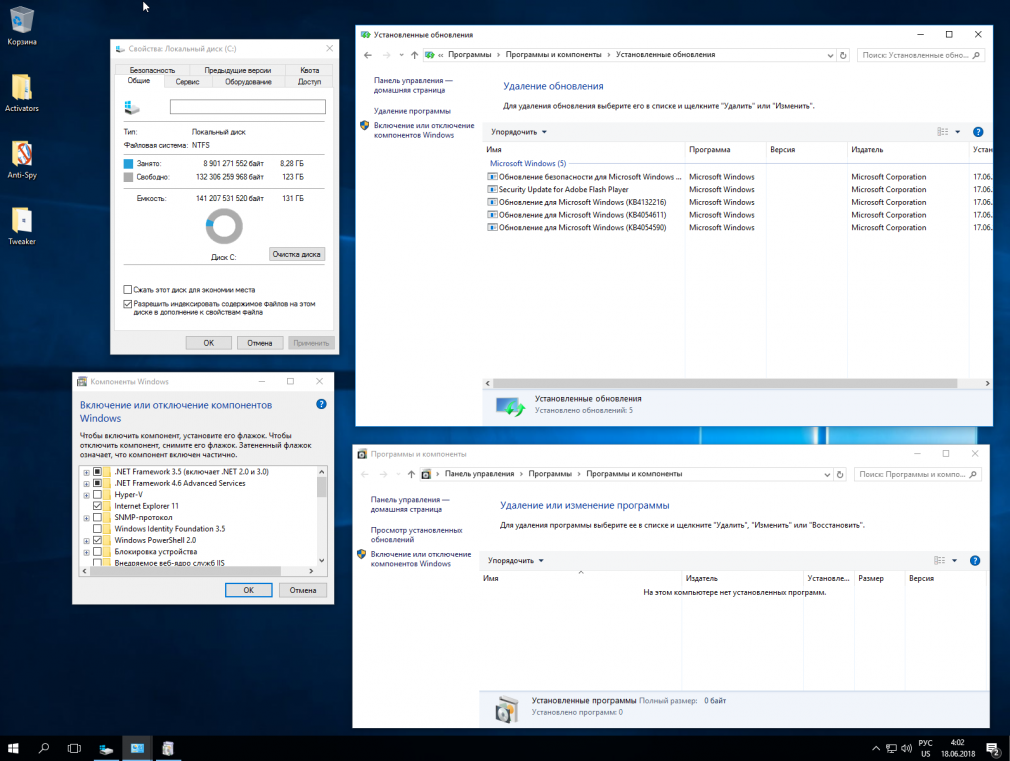Image resolution: width=1010 pixels, height=761 pixels.
Task: Expand the SNMP-протокол tree node
Action: pos(86,518)
